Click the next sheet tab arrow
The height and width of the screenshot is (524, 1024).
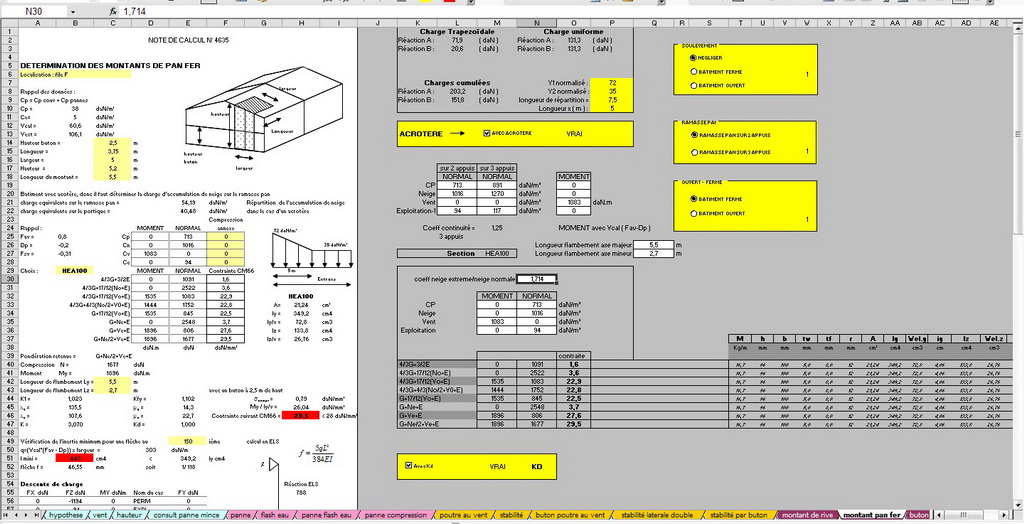[x=27, y=516]
